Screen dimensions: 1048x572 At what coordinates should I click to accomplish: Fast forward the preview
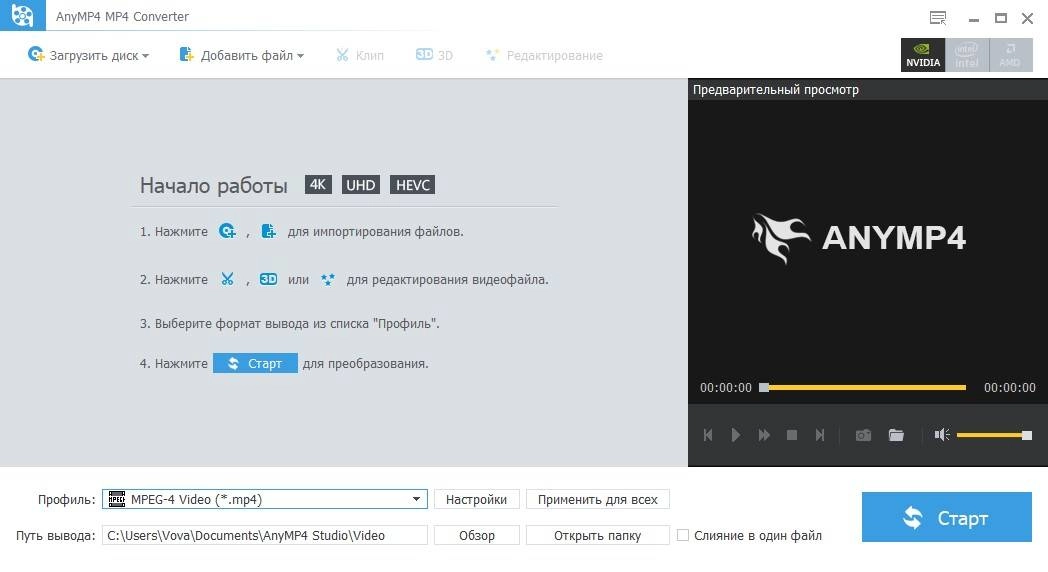(764, 435)
